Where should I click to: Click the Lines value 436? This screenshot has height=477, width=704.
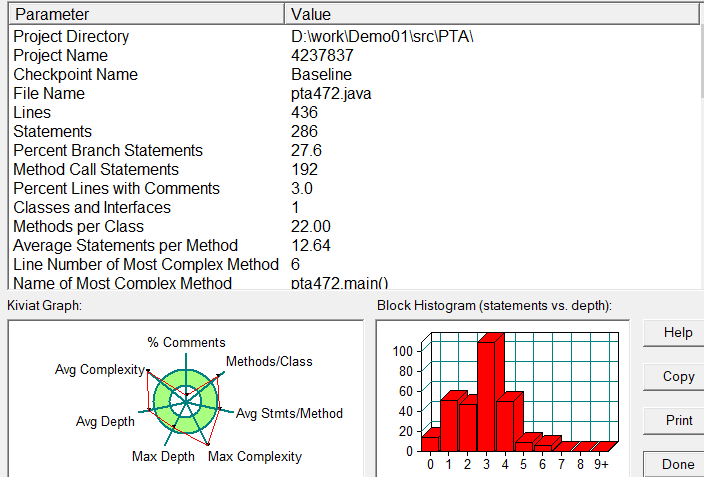point(304,112)
